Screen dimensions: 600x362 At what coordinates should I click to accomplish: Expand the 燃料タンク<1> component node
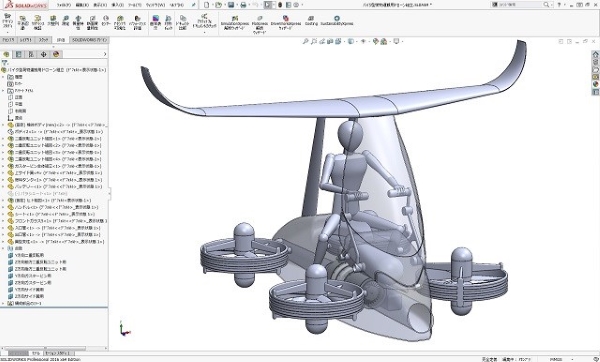[3, 179]
